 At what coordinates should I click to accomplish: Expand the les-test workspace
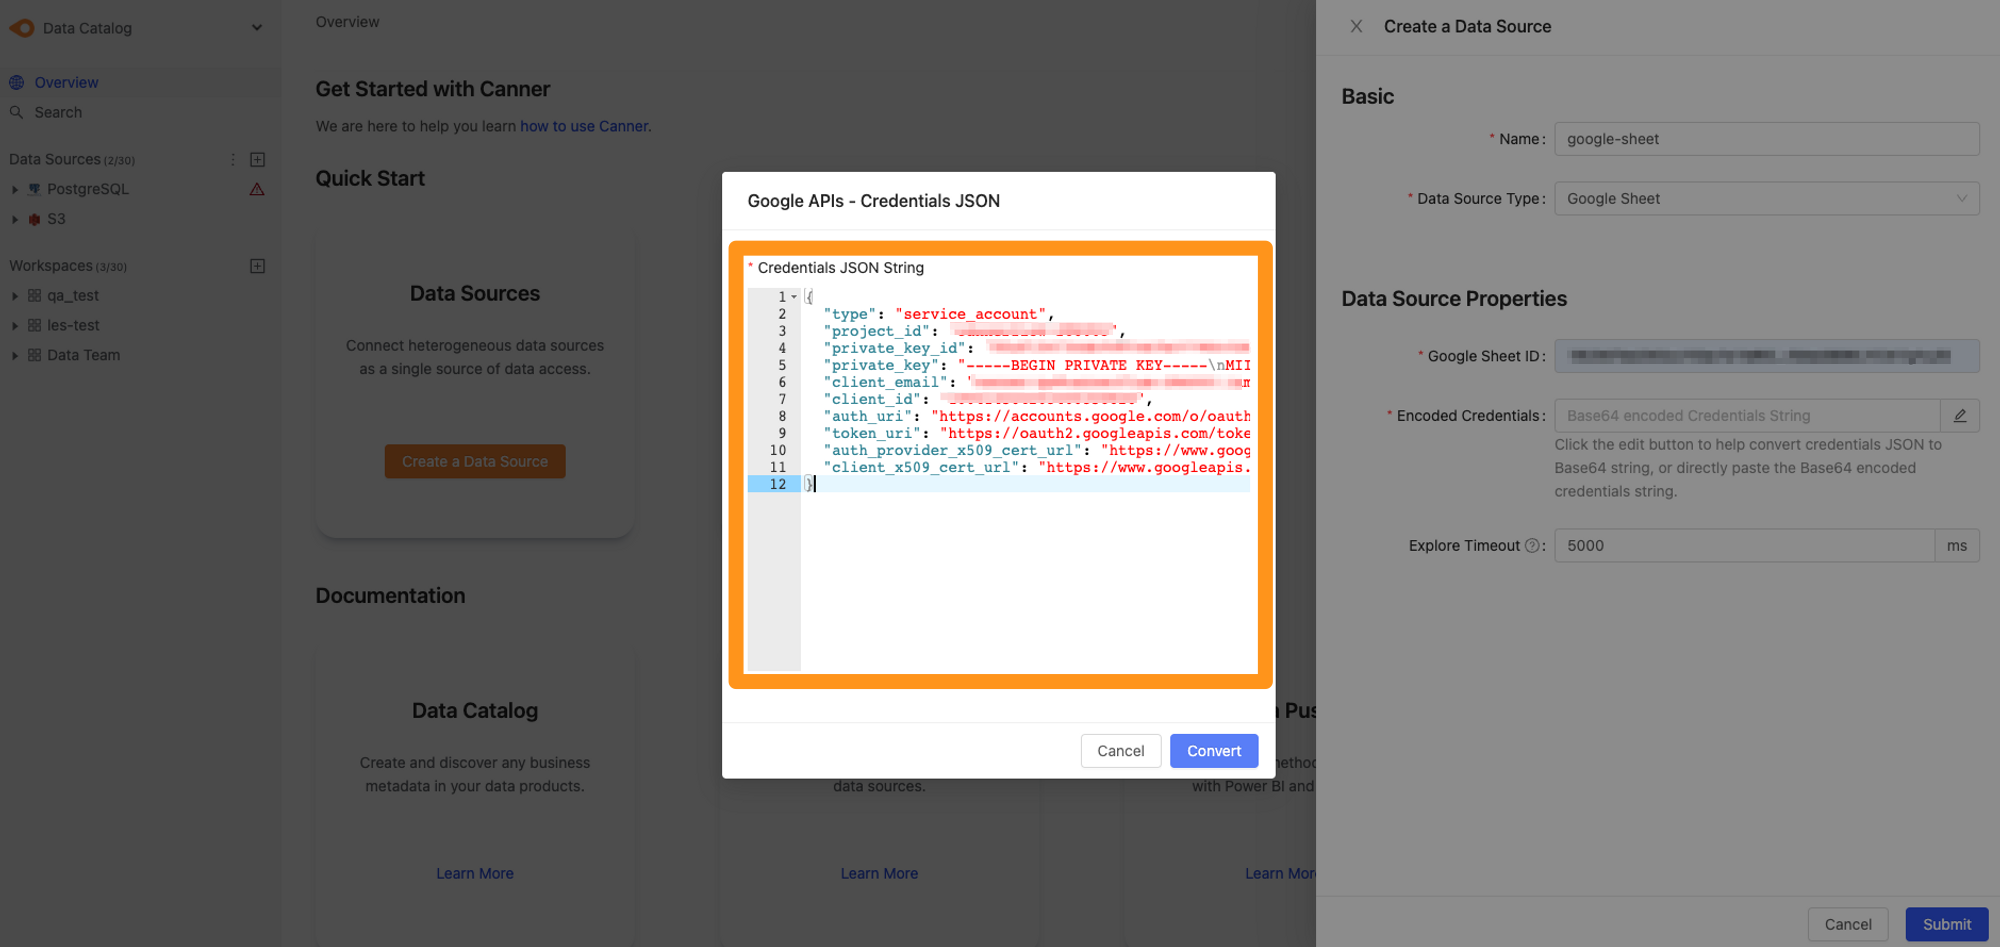point(15,326)
